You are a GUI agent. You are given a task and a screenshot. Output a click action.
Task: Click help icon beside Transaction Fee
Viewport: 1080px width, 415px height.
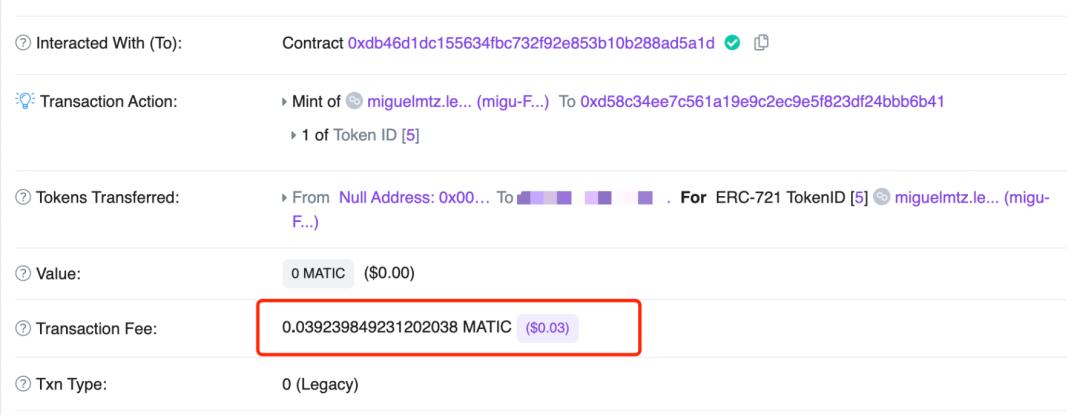(23, 329)
